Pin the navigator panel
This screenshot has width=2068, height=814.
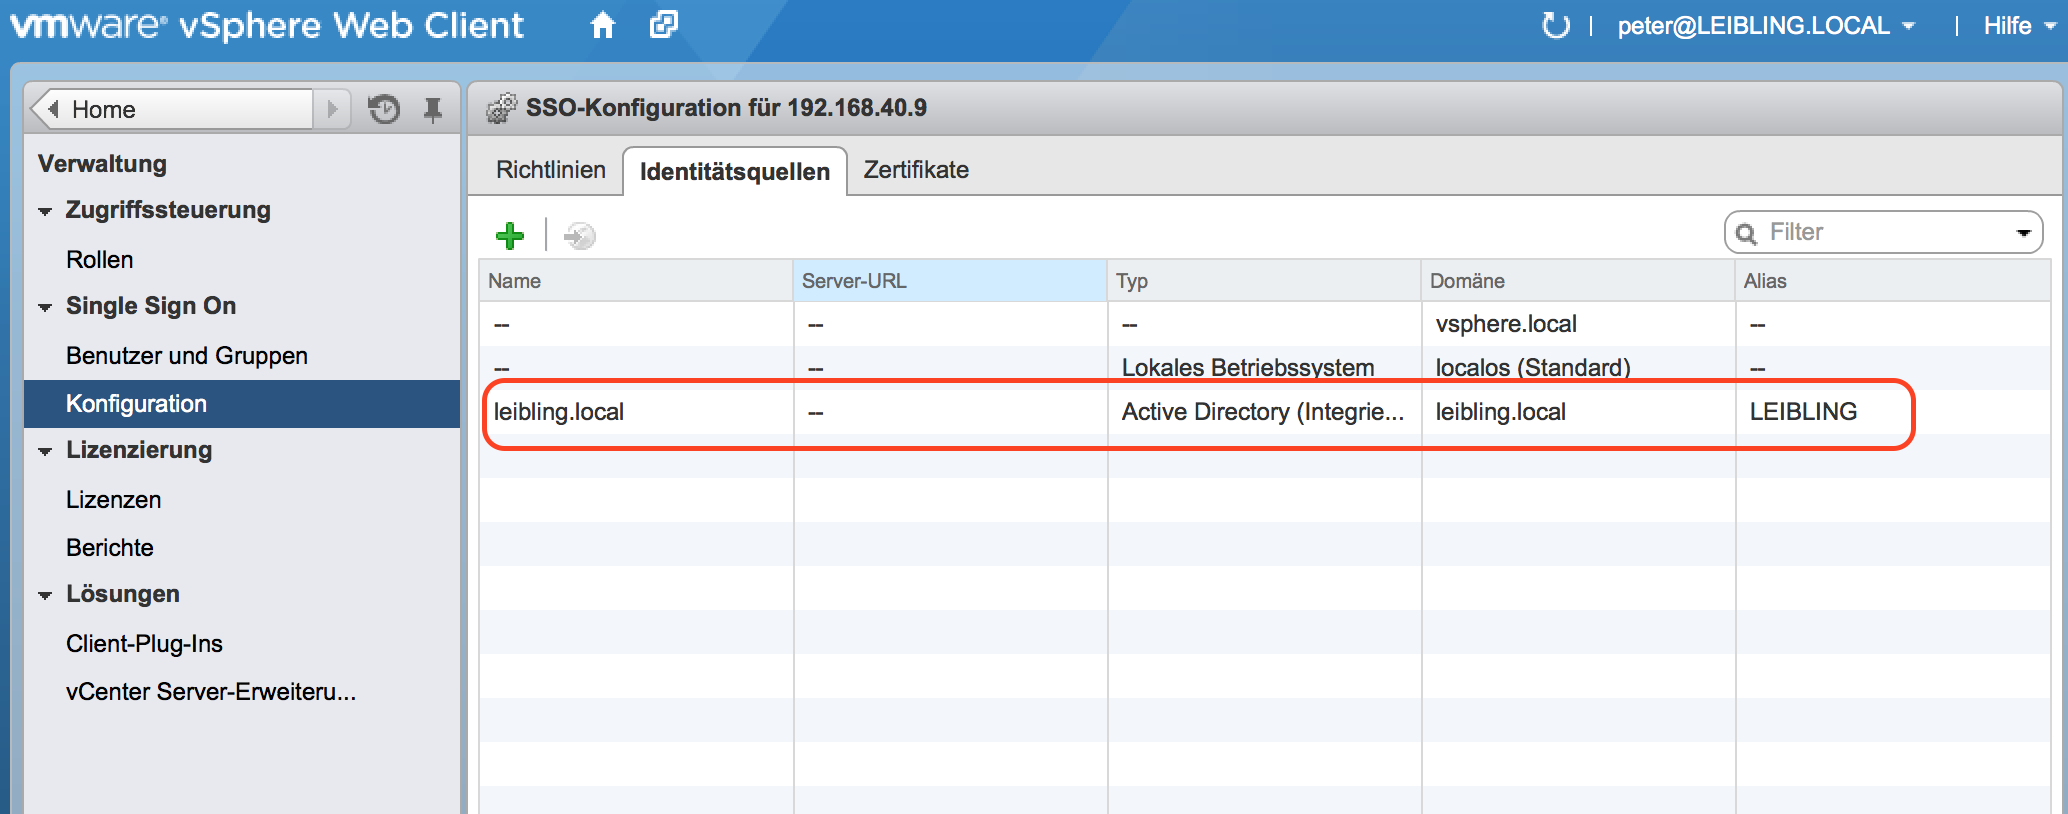[x=432, y=109]
